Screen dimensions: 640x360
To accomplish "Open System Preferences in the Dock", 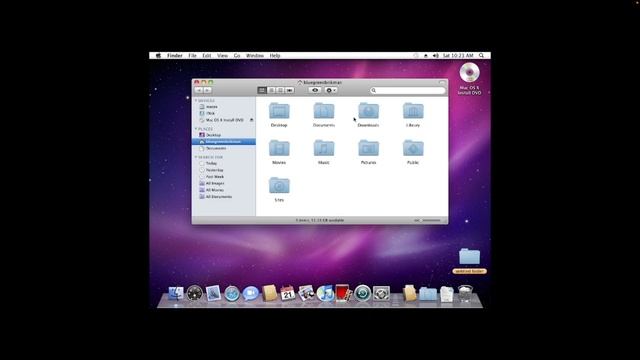I will [x=381, y=293].
